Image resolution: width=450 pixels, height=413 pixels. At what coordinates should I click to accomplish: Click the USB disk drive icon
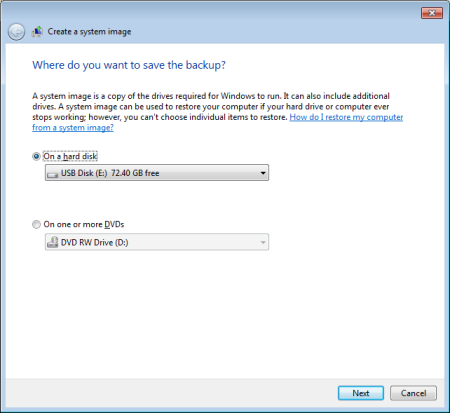tap(52, 174)
